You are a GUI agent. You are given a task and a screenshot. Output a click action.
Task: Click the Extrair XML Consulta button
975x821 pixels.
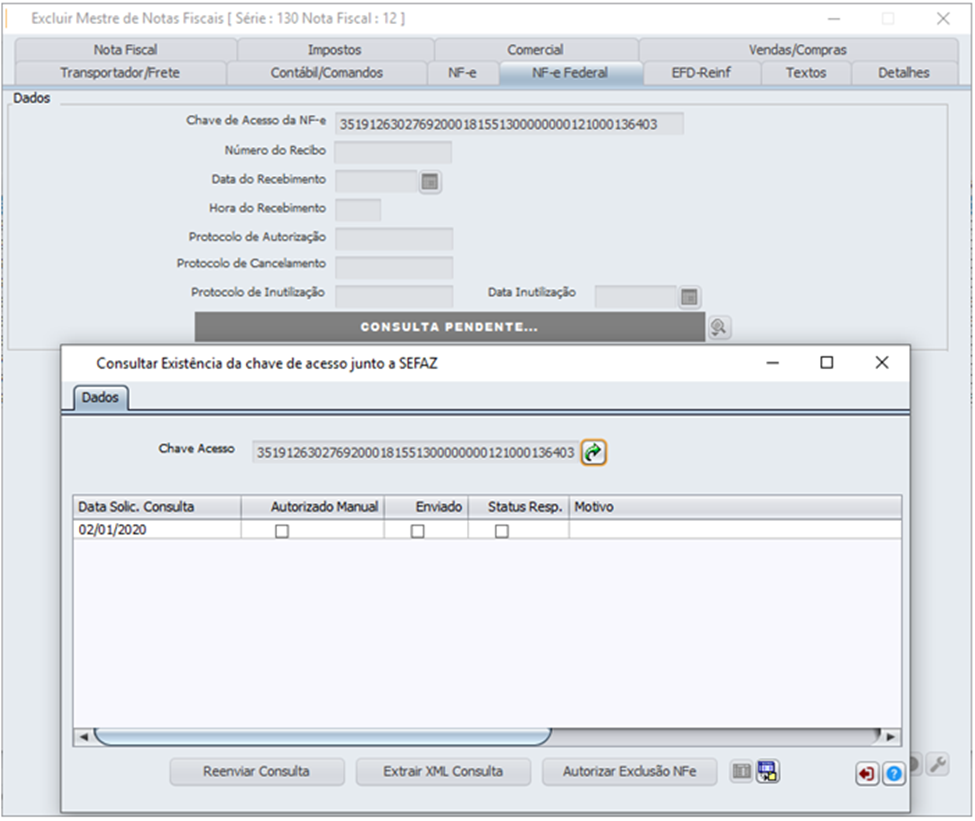443,772
